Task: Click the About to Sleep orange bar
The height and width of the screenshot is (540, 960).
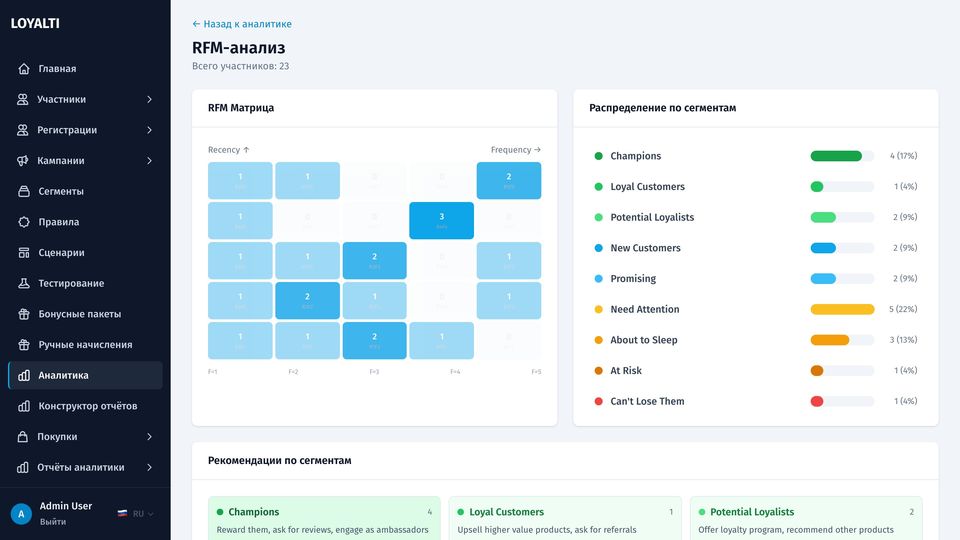Action: coord(830,340)
